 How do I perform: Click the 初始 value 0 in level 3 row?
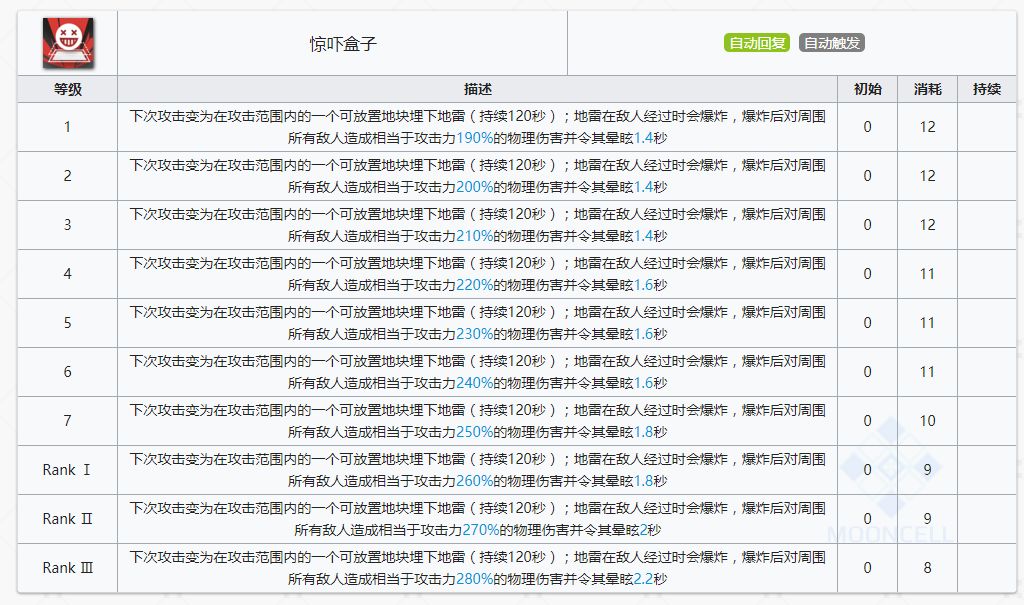[867, 225]
